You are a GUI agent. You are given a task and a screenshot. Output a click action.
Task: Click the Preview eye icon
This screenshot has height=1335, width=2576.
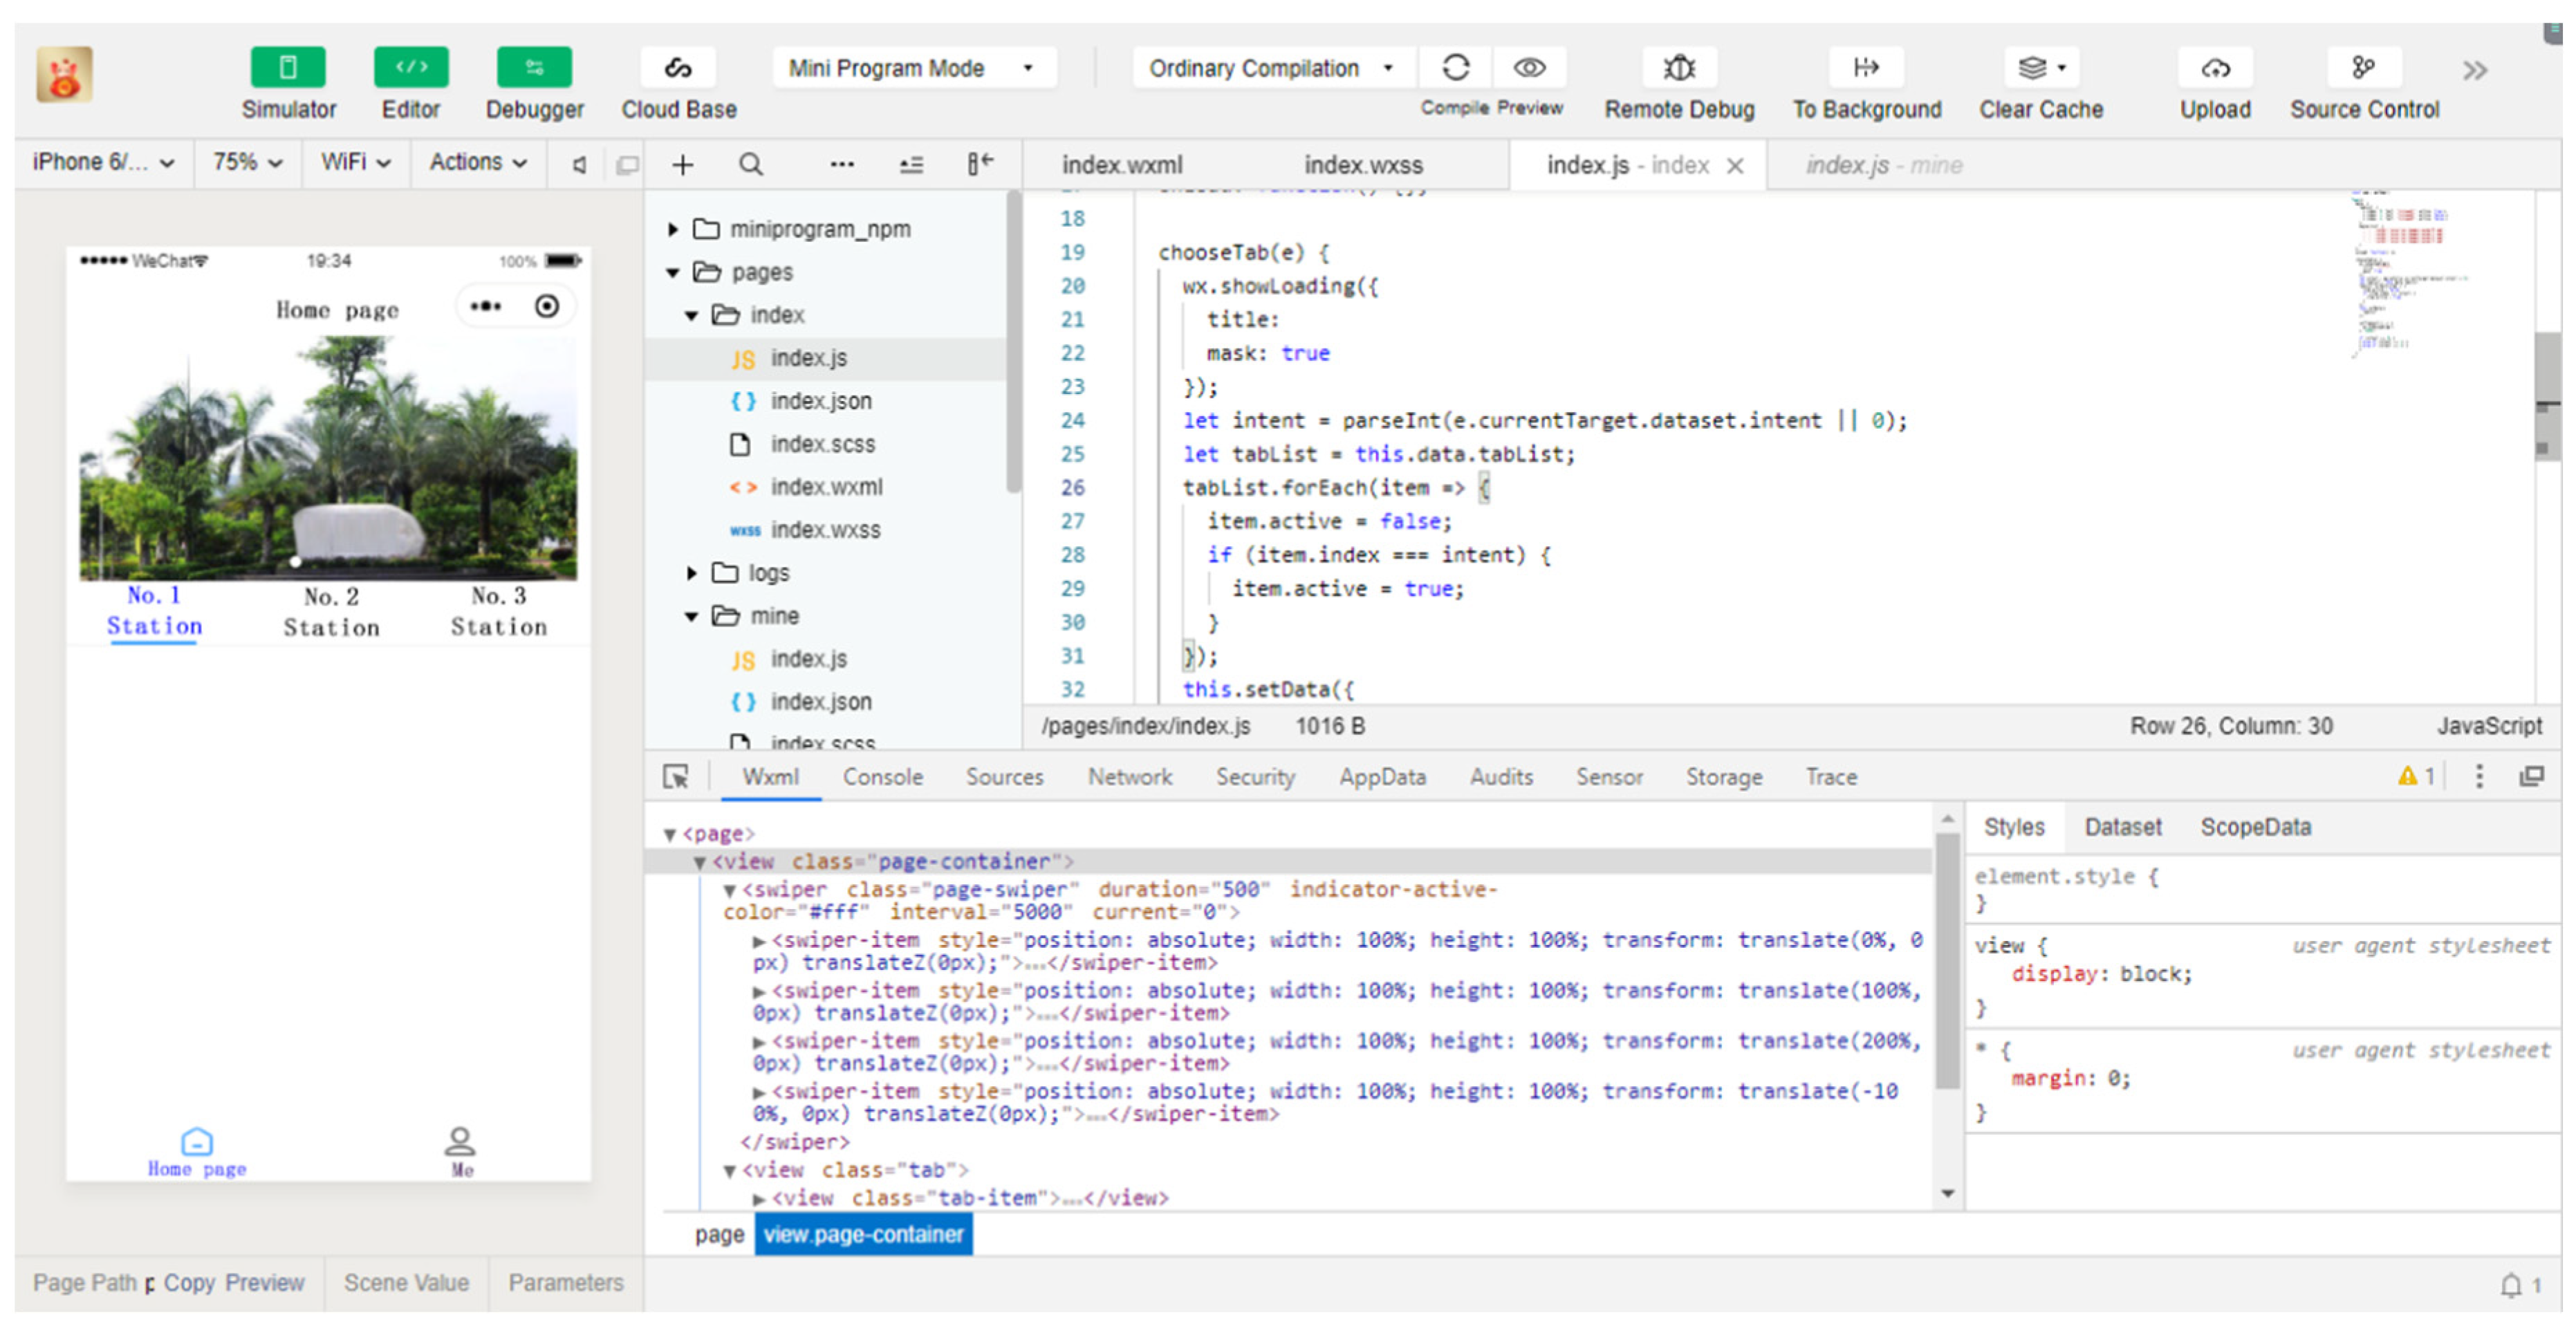[x=1529, y=68]
